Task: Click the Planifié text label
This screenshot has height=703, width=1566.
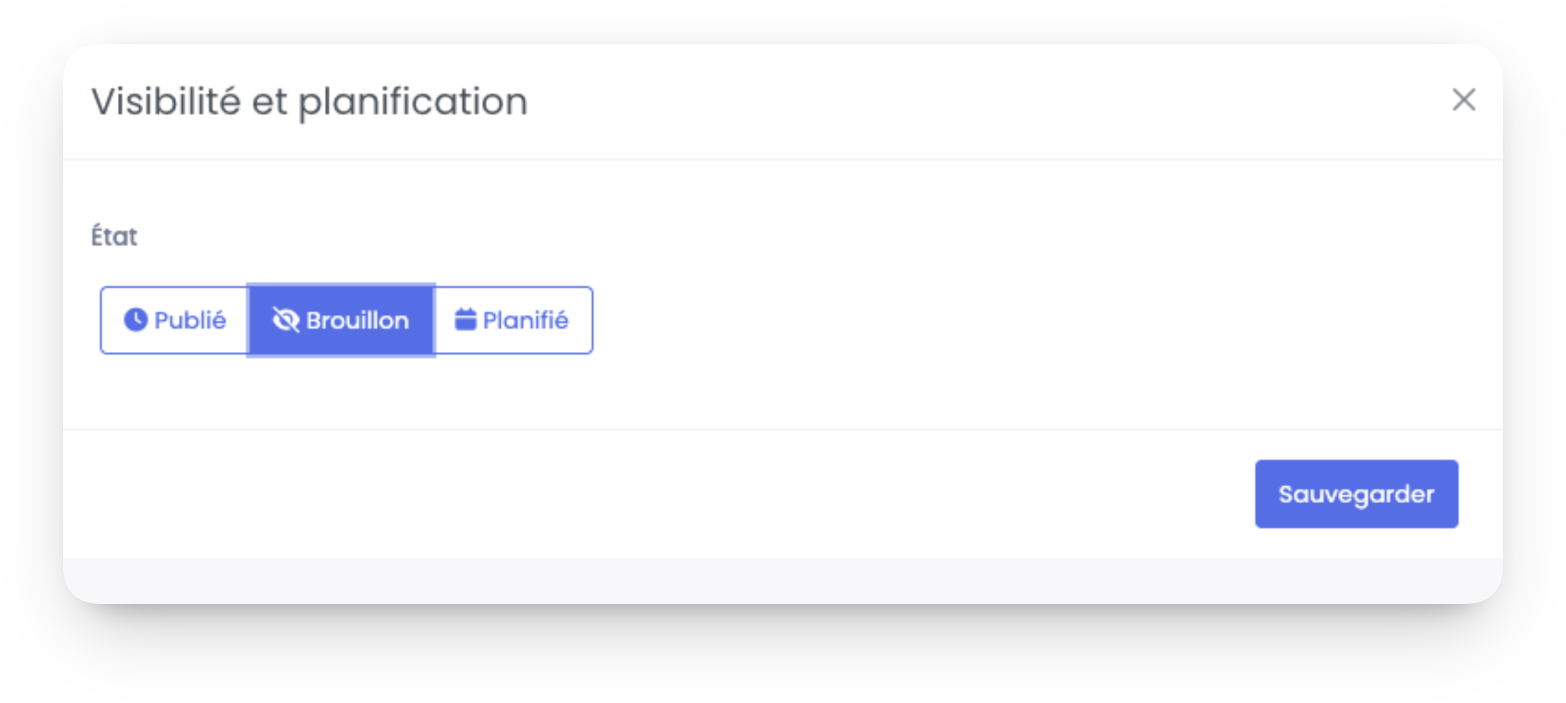Action: 526,320
